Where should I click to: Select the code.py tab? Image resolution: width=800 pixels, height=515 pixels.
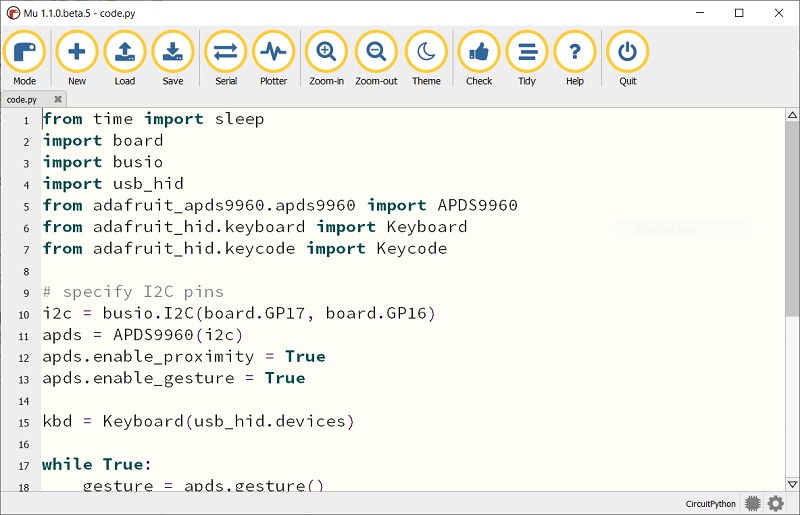[23, 99]
